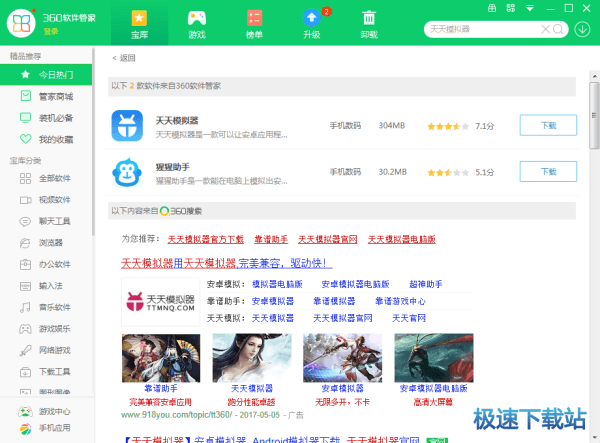
Task: Open the 卸载 tab
Action: click(x=369, y=25)
